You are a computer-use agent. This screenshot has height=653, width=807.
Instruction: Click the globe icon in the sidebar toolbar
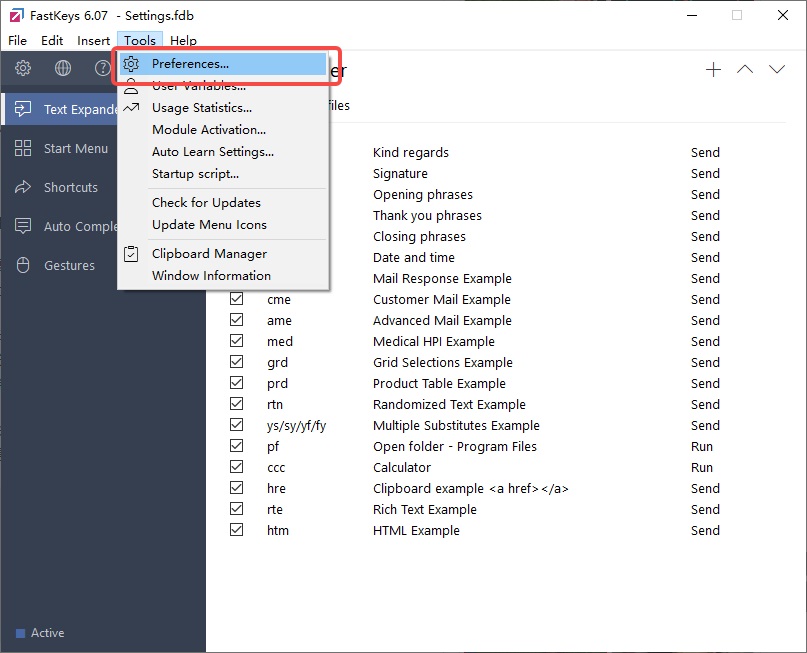tap(63, 68)
